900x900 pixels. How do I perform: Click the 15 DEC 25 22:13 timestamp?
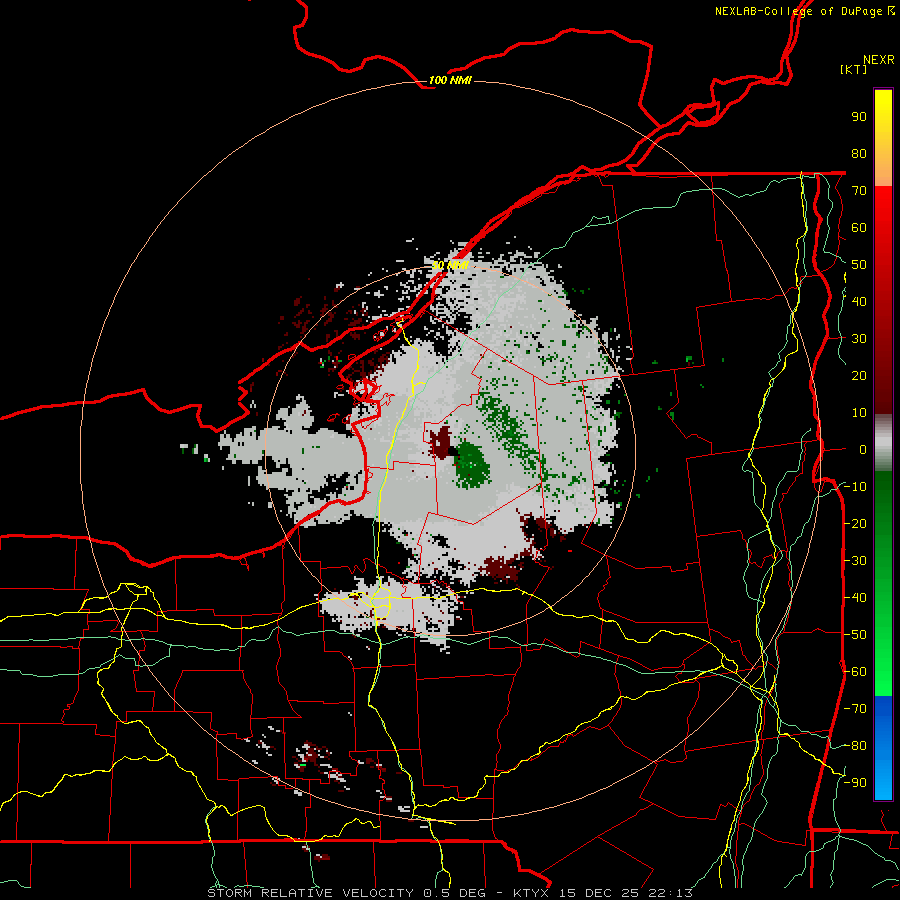[626, 893]
